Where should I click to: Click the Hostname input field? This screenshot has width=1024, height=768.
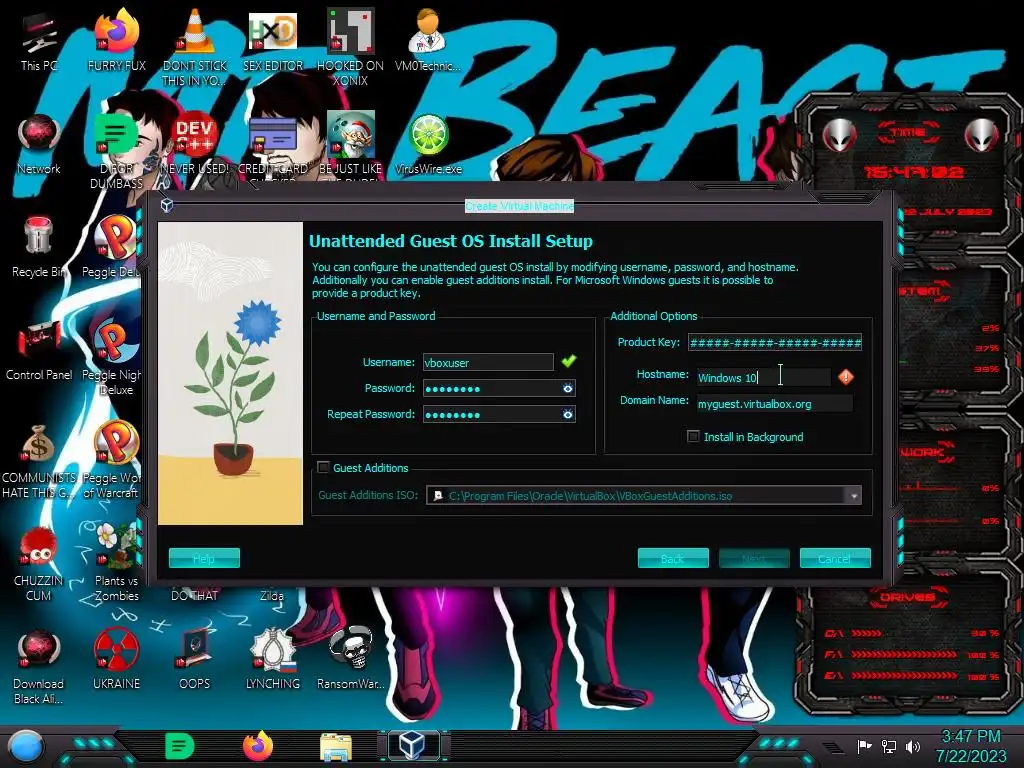[764, 377]
